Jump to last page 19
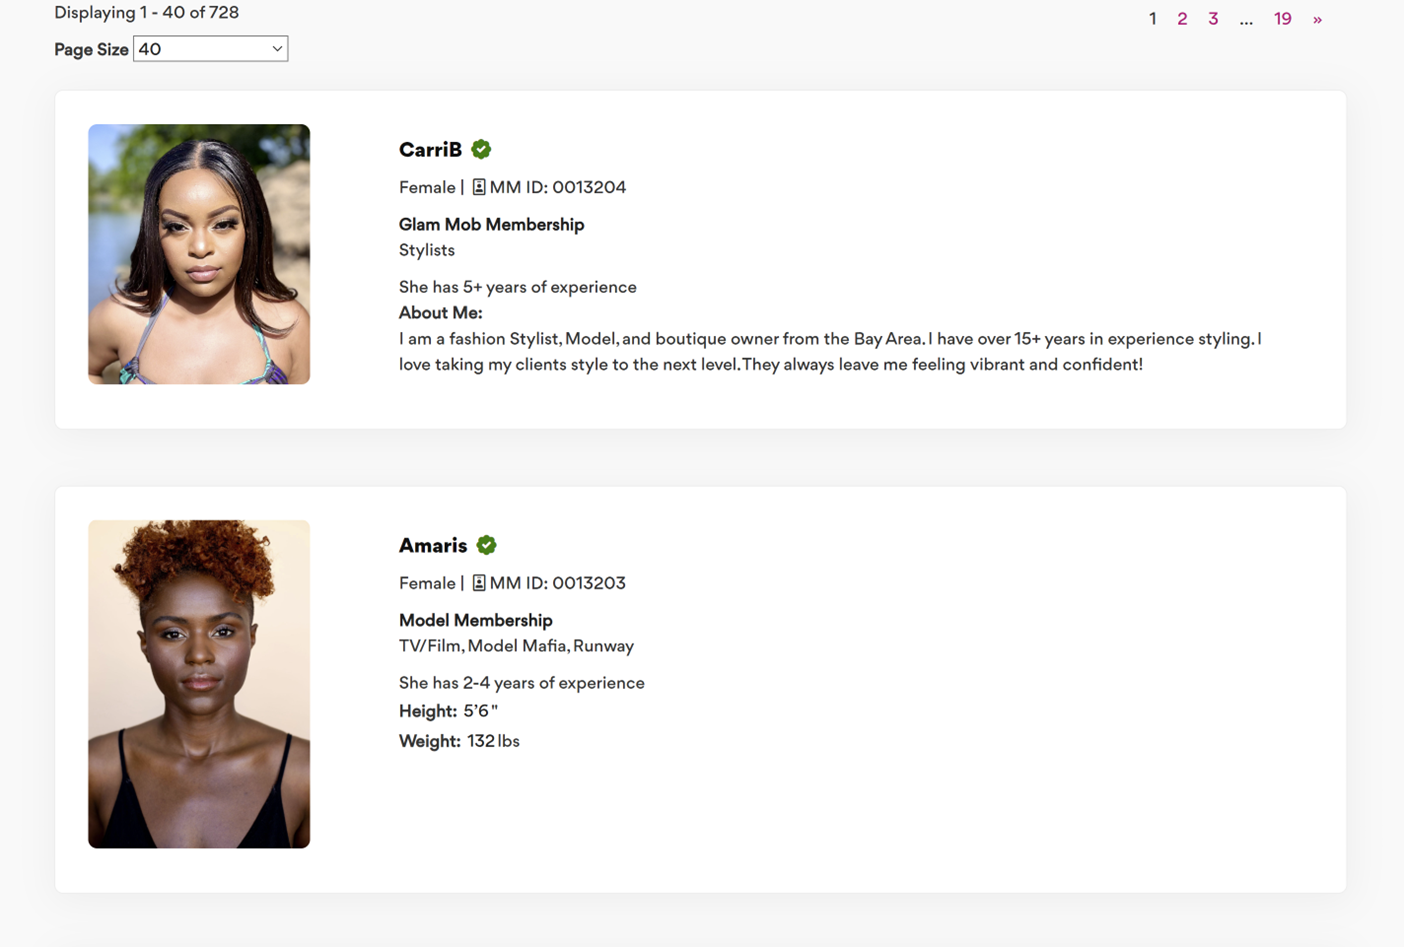This screenshot has width=1404, height=947. coord(1282,19)
